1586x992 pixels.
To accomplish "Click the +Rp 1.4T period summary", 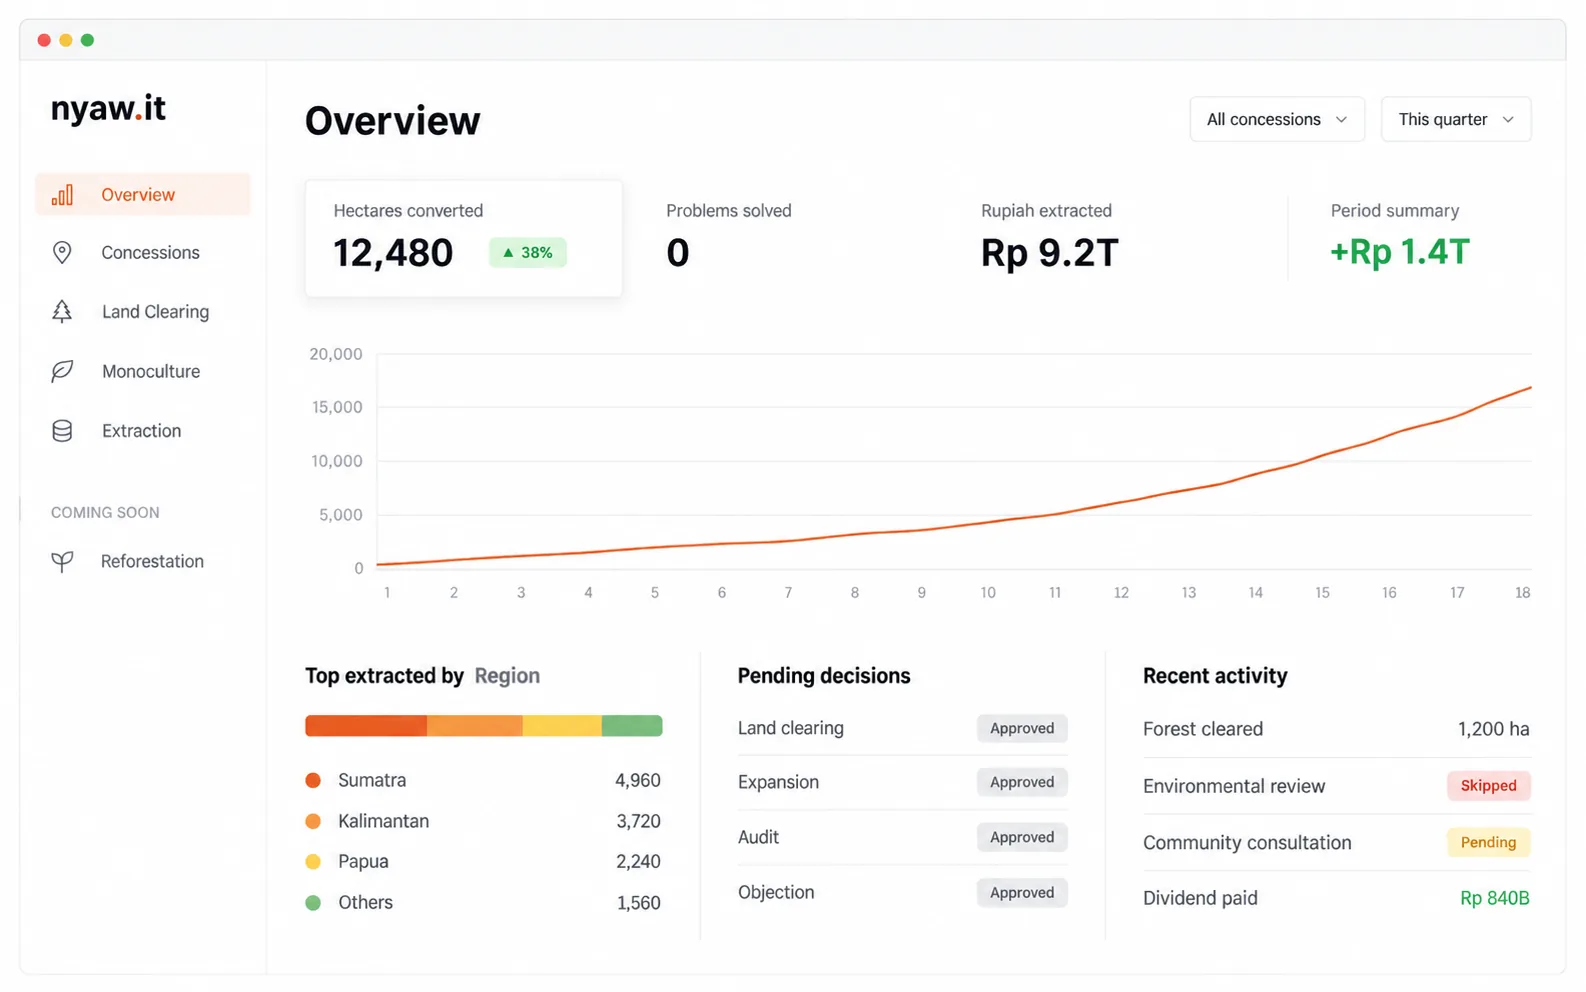I will coord(1399,252).
